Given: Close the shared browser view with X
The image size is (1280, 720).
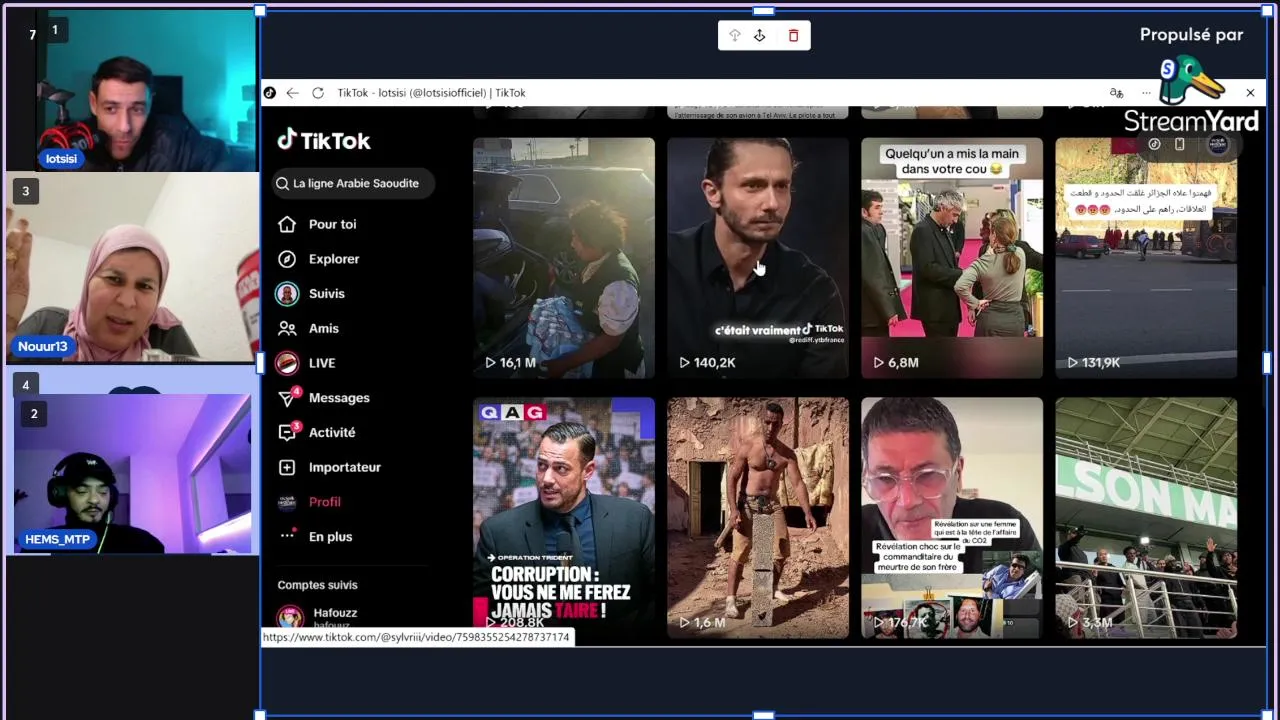Looking at the screenshot, I should [1250, 93].
